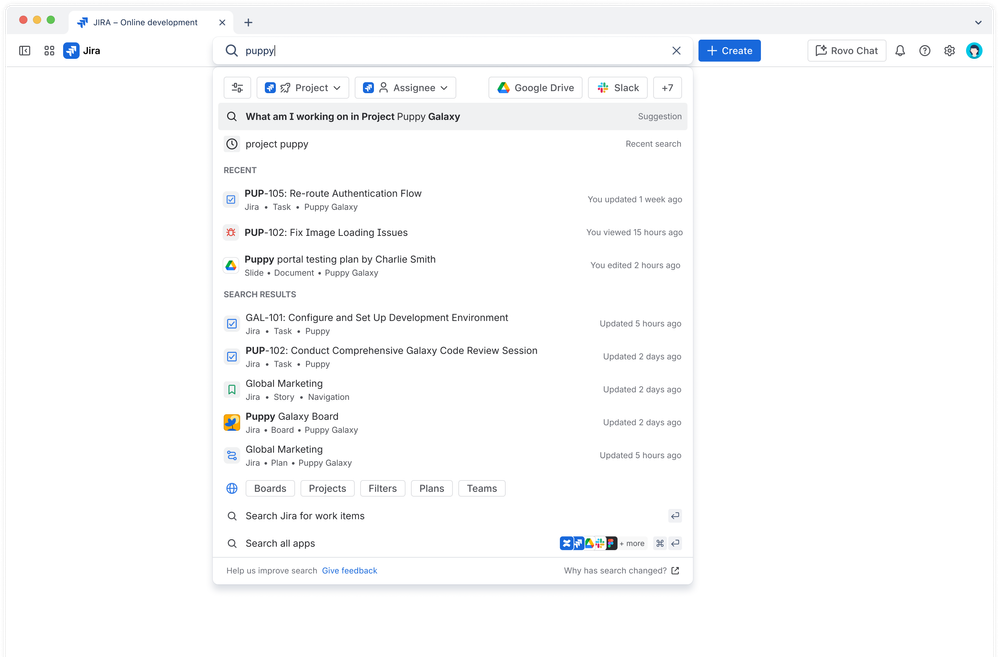The width and height of the screenshot is (999, 657).
Task: Click the magnifier icon in search bar
Action: click(232, 51)
